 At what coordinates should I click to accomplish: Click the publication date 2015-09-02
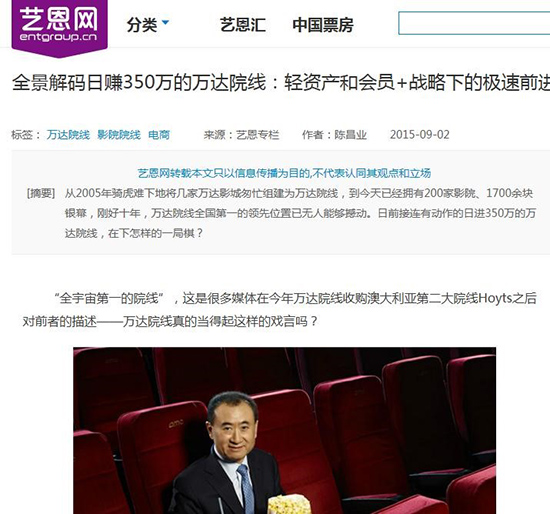pos(420,135)
